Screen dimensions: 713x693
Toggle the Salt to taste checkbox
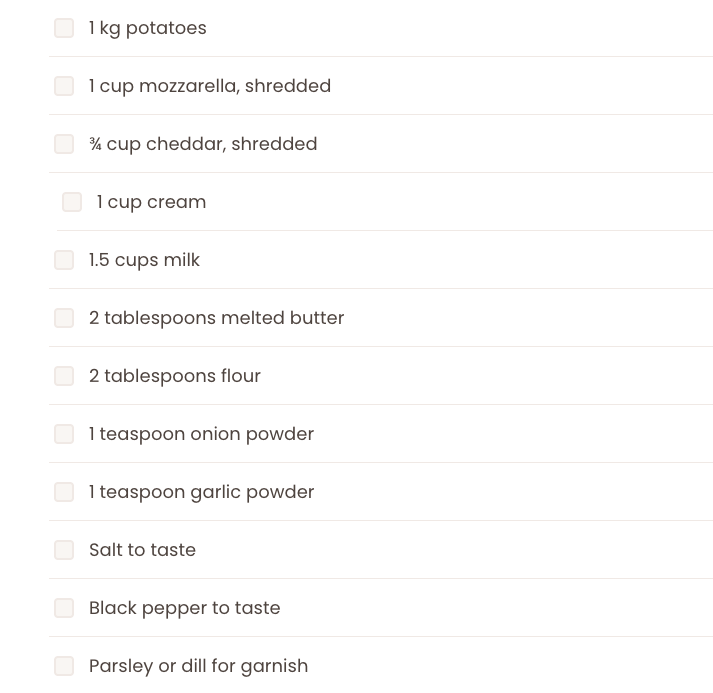pos(64,550)
